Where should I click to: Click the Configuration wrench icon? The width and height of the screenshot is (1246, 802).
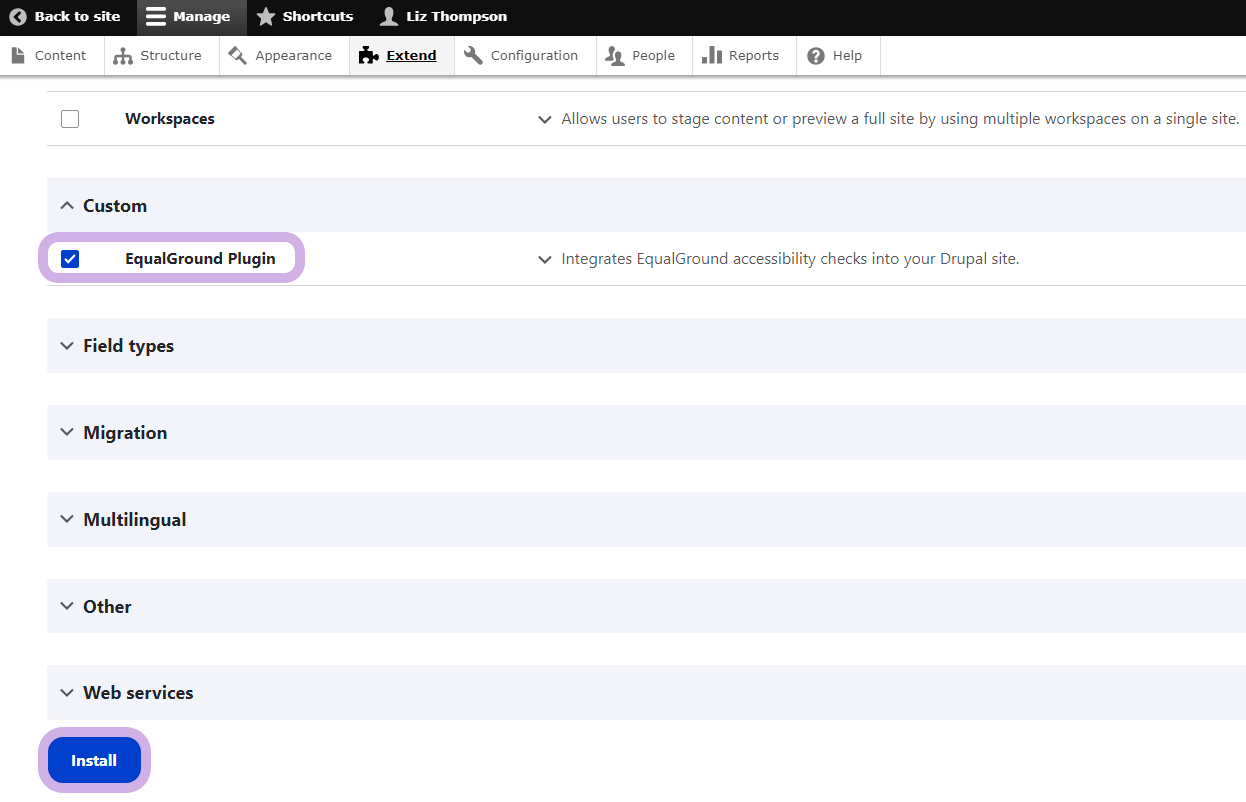pyautogui.click(x=473, y=56)
